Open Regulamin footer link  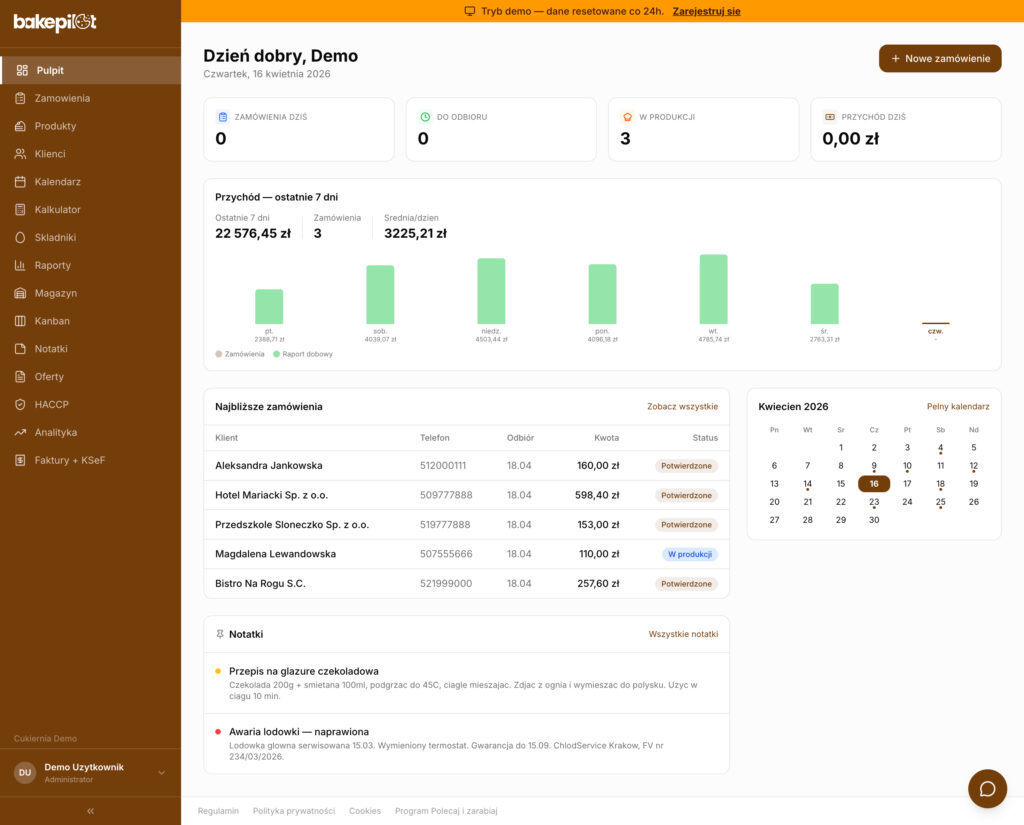point(218,811)
